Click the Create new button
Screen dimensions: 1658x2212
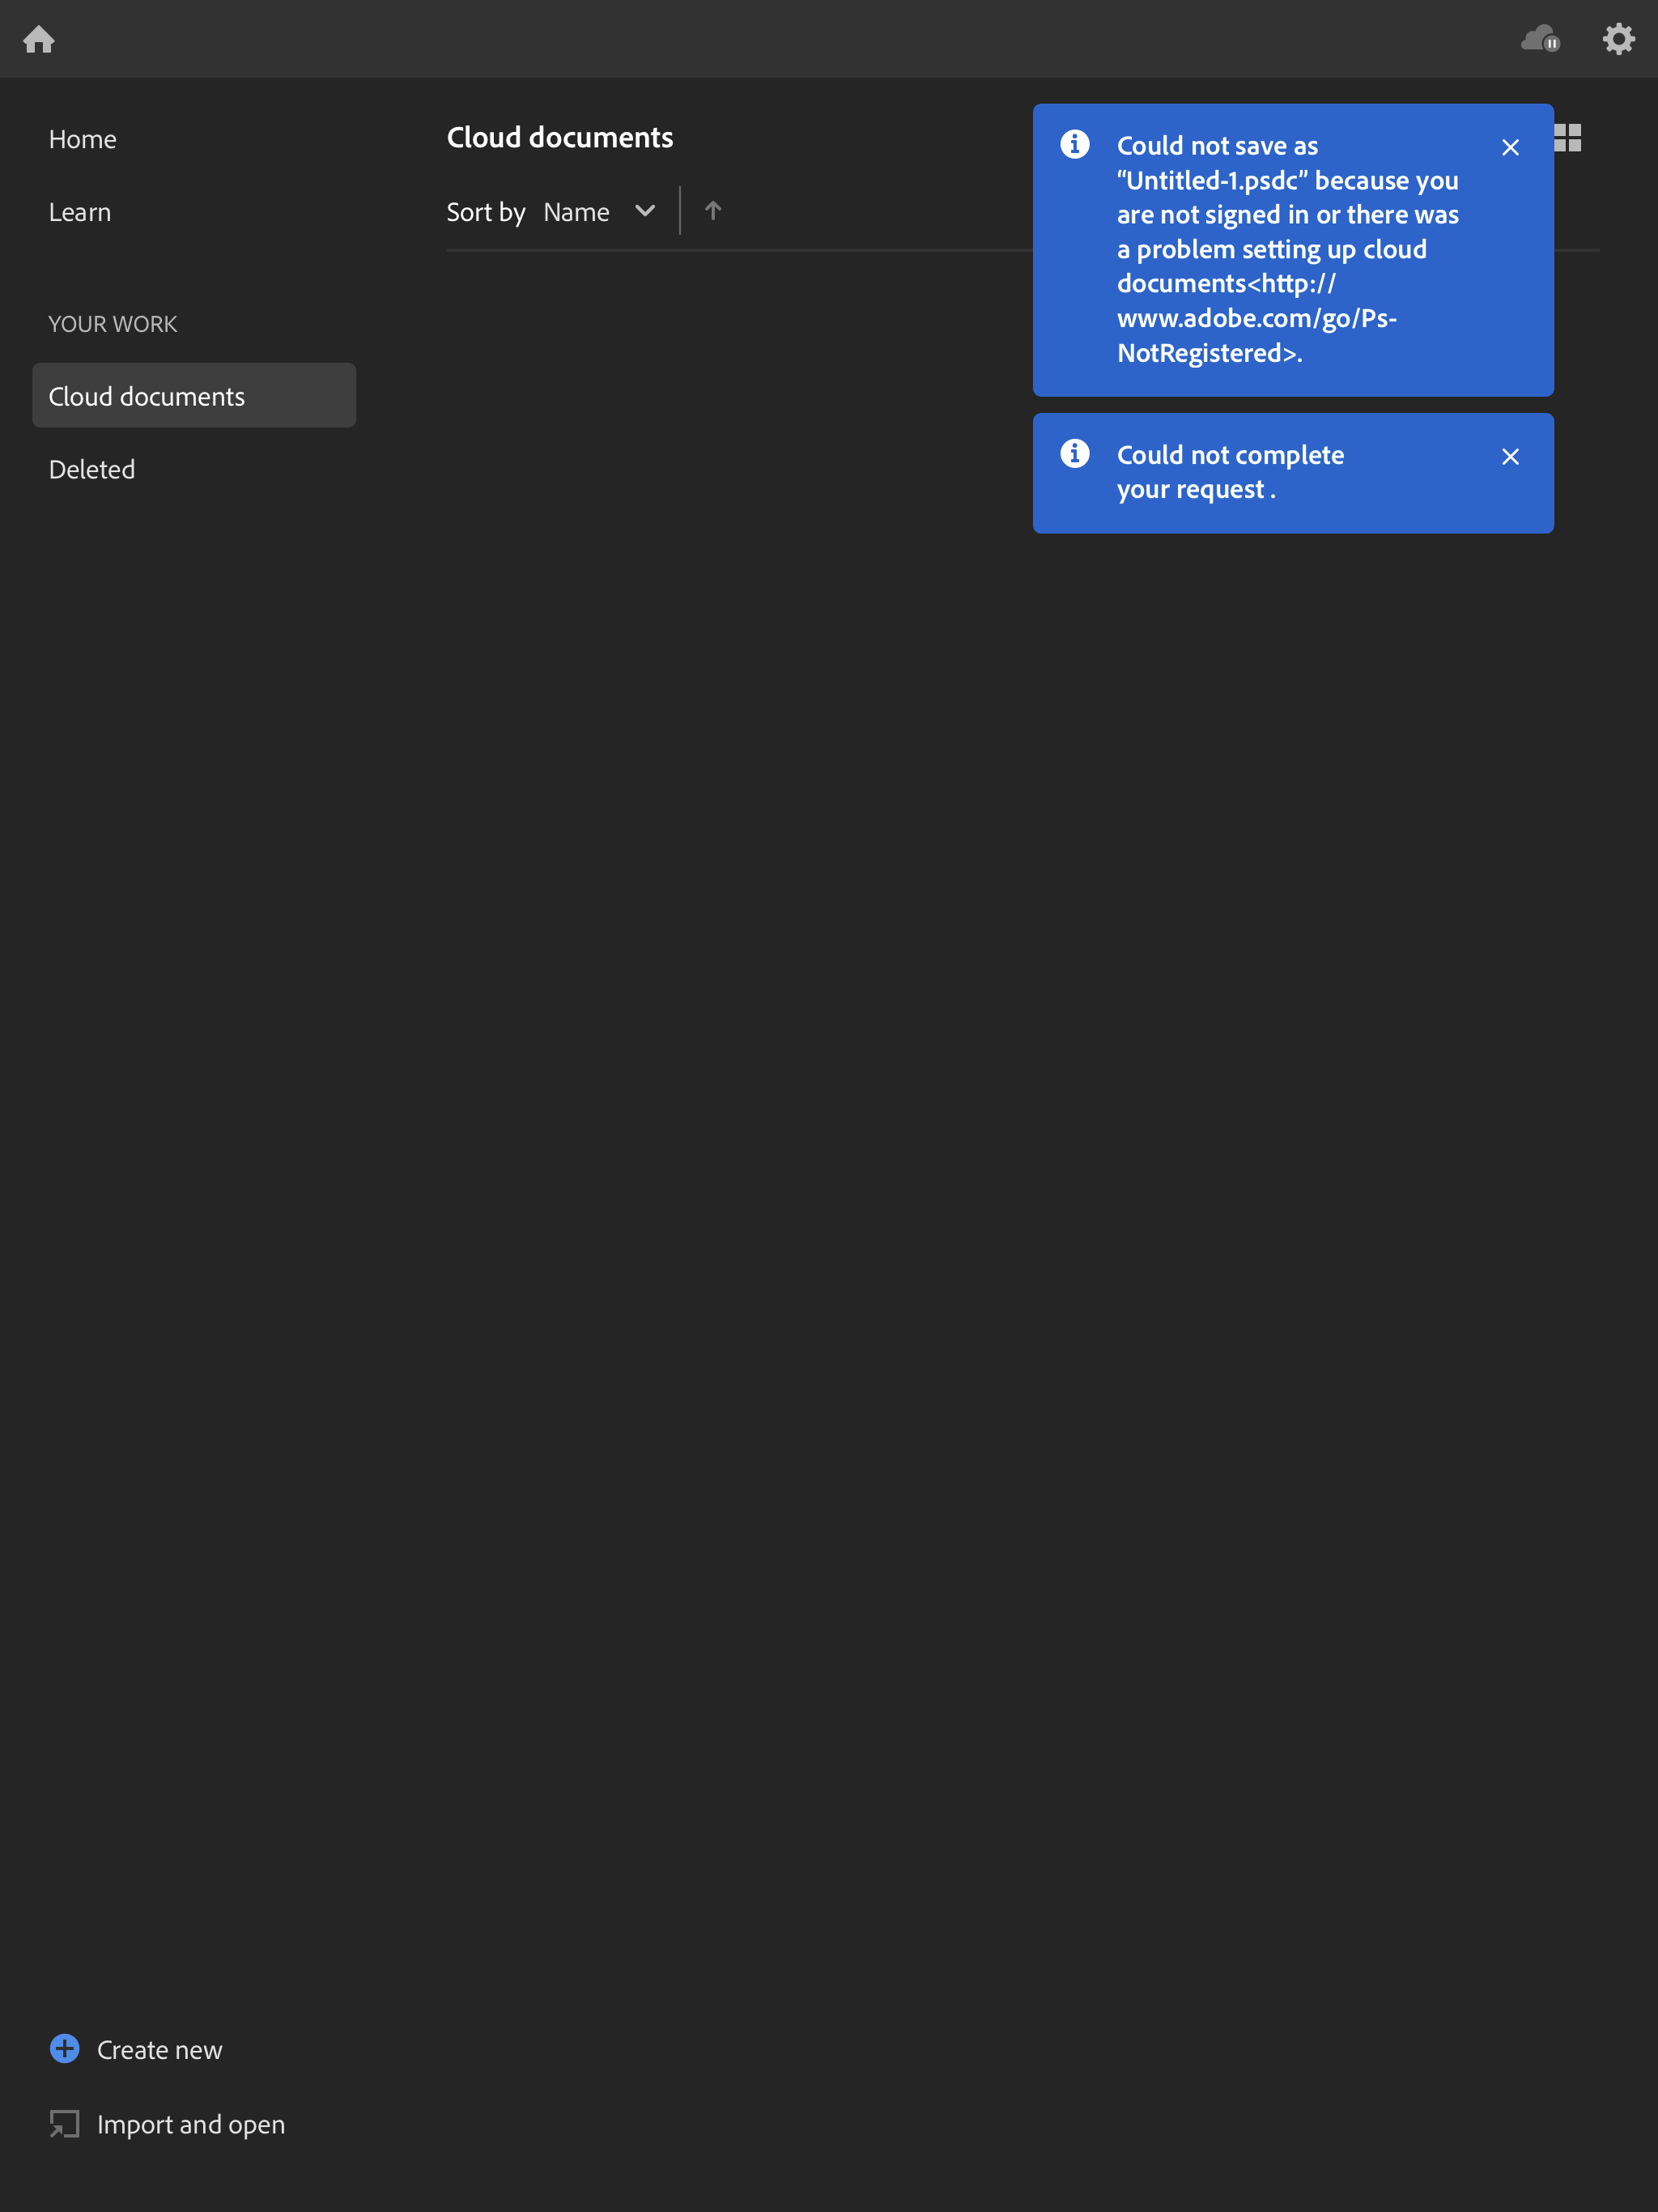[158, 2049]
